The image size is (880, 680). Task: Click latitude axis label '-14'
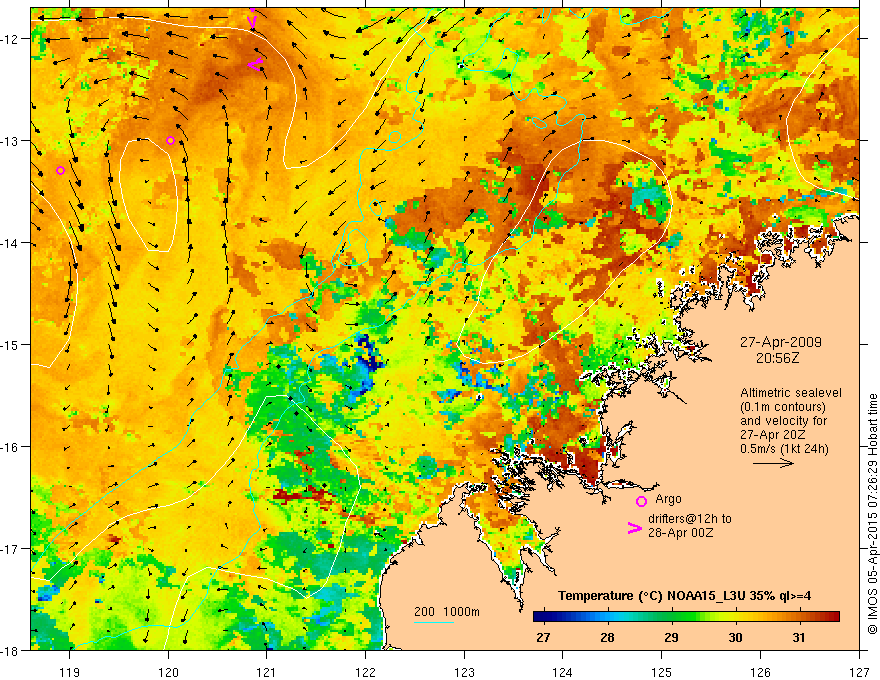(10, 243)
